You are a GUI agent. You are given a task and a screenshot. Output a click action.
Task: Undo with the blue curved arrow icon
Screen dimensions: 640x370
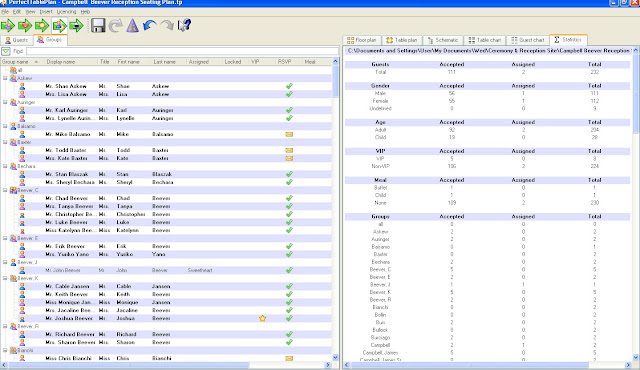pos(150,25)
